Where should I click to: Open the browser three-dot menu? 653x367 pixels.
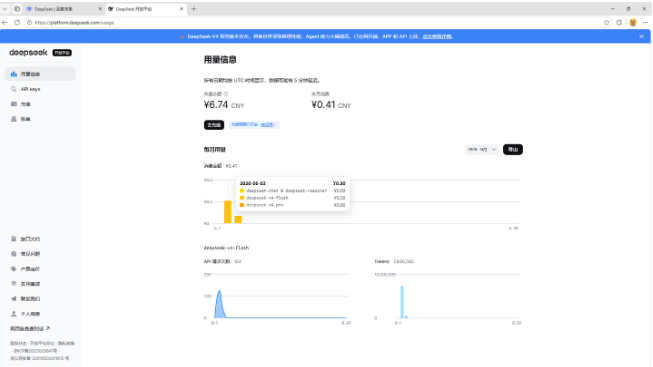tap(646, 22)
